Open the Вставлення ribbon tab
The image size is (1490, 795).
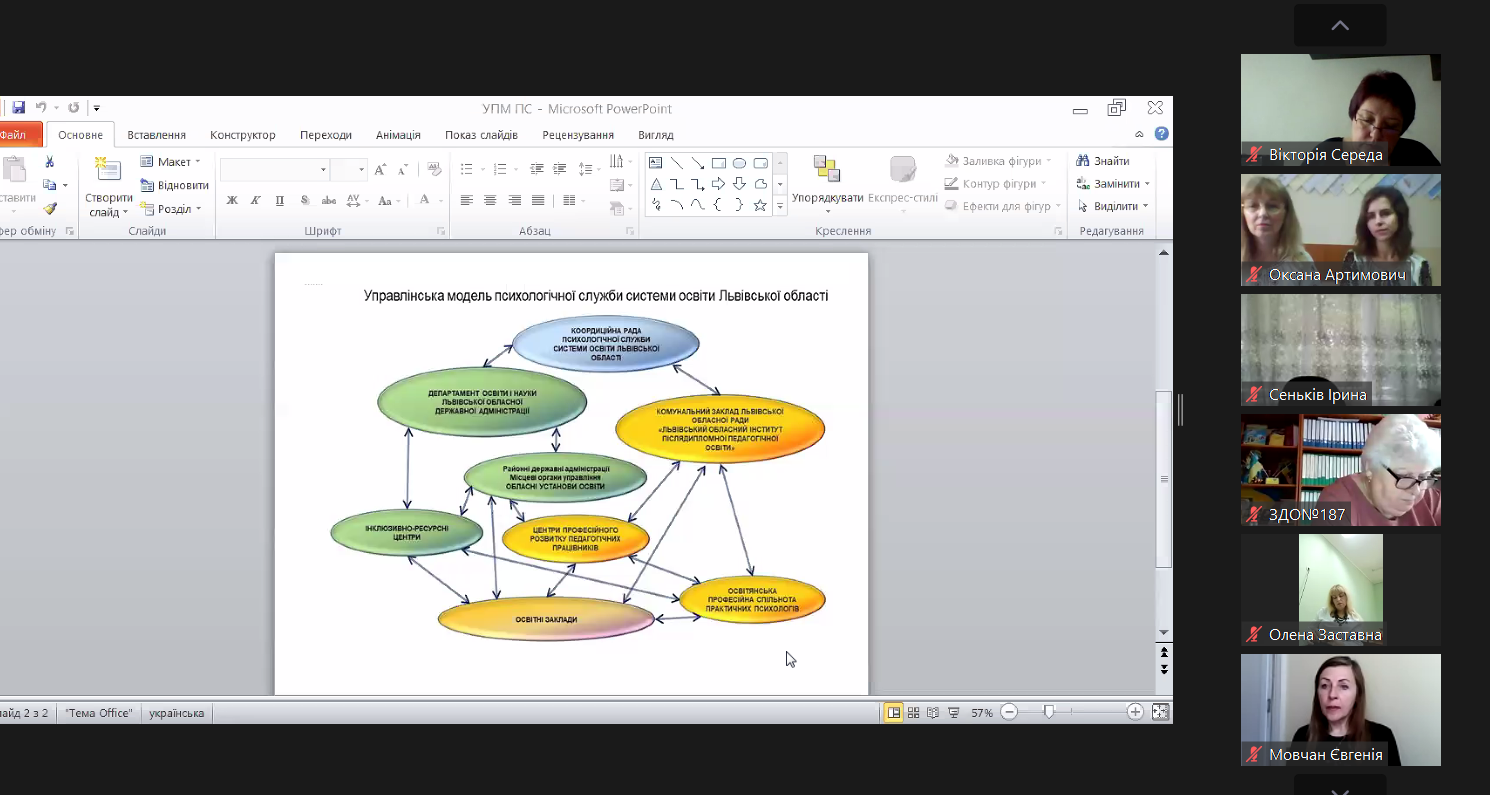coord(156,135)
